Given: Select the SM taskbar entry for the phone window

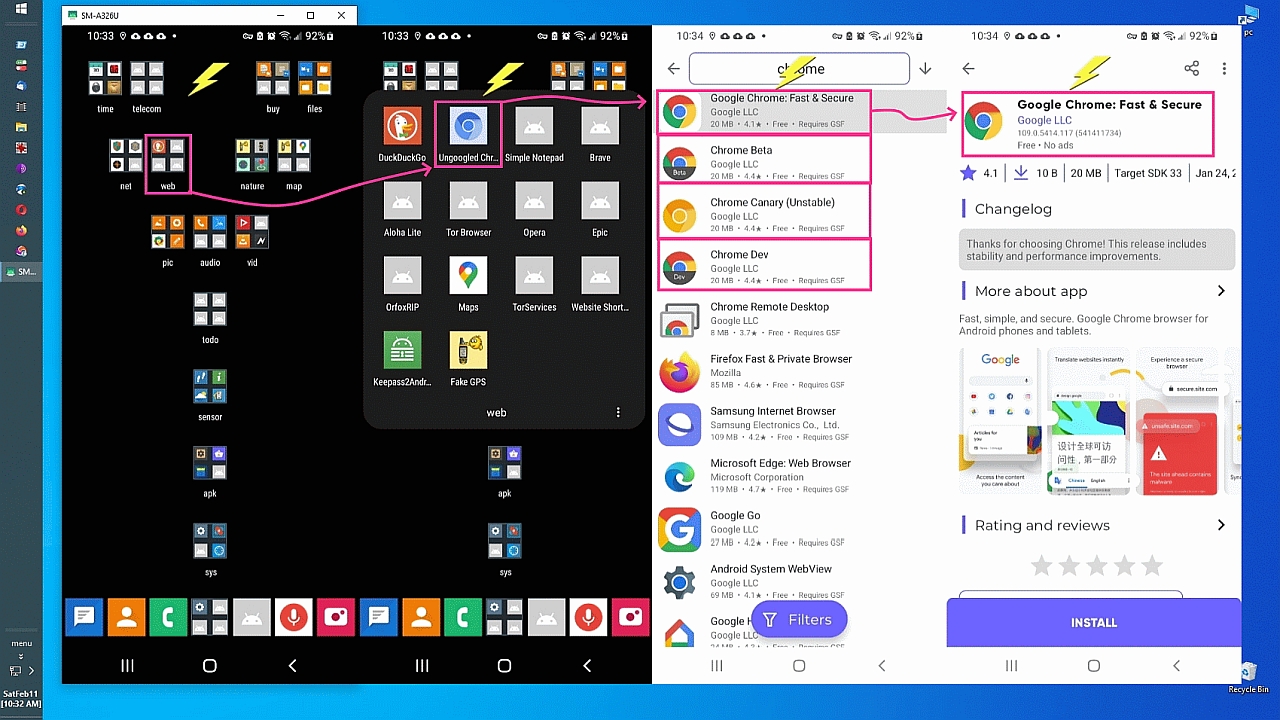Looking at the screenshot, I should [21, 272].
